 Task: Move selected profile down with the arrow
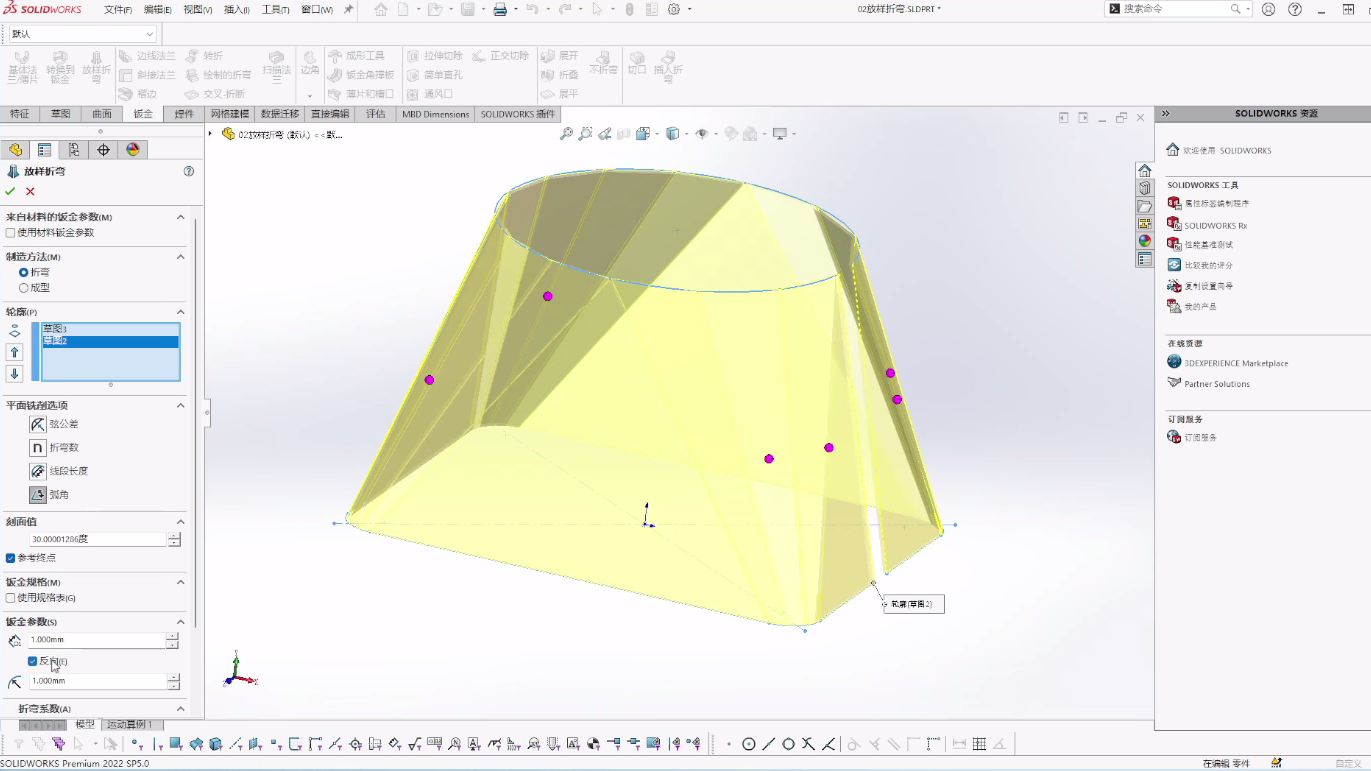click(x=14, y=374)
